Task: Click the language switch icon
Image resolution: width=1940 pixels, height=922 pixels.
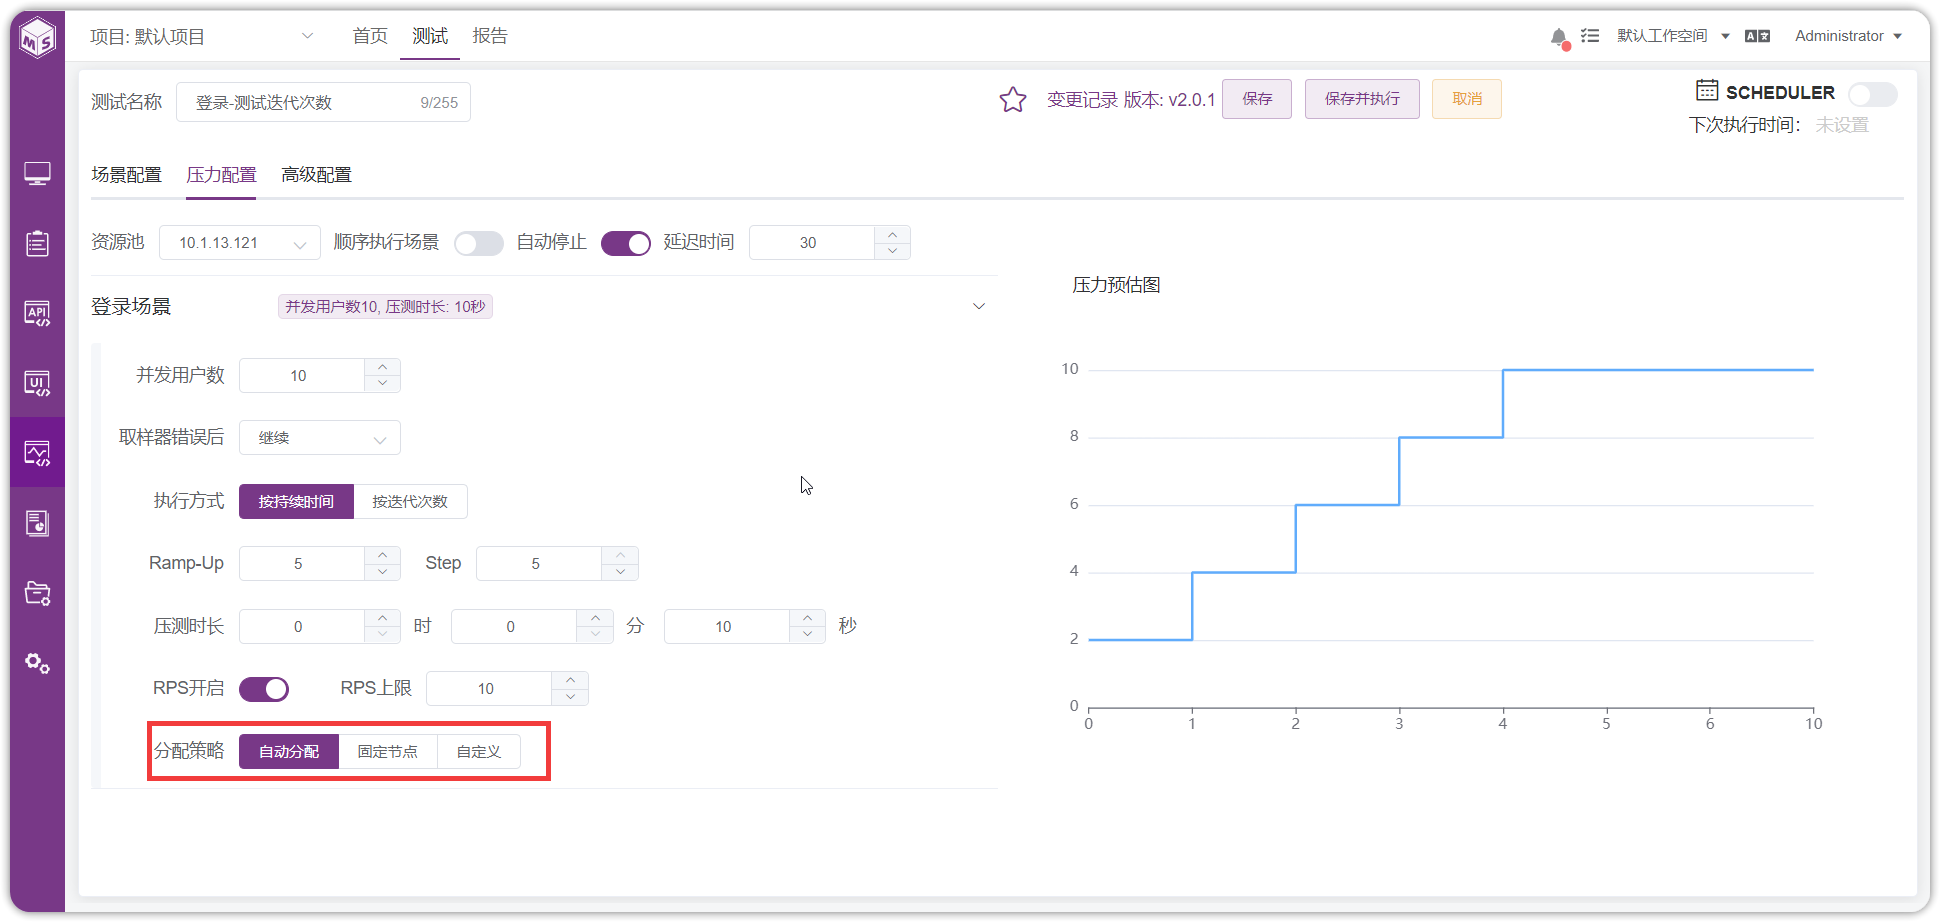Action: 1757,36
